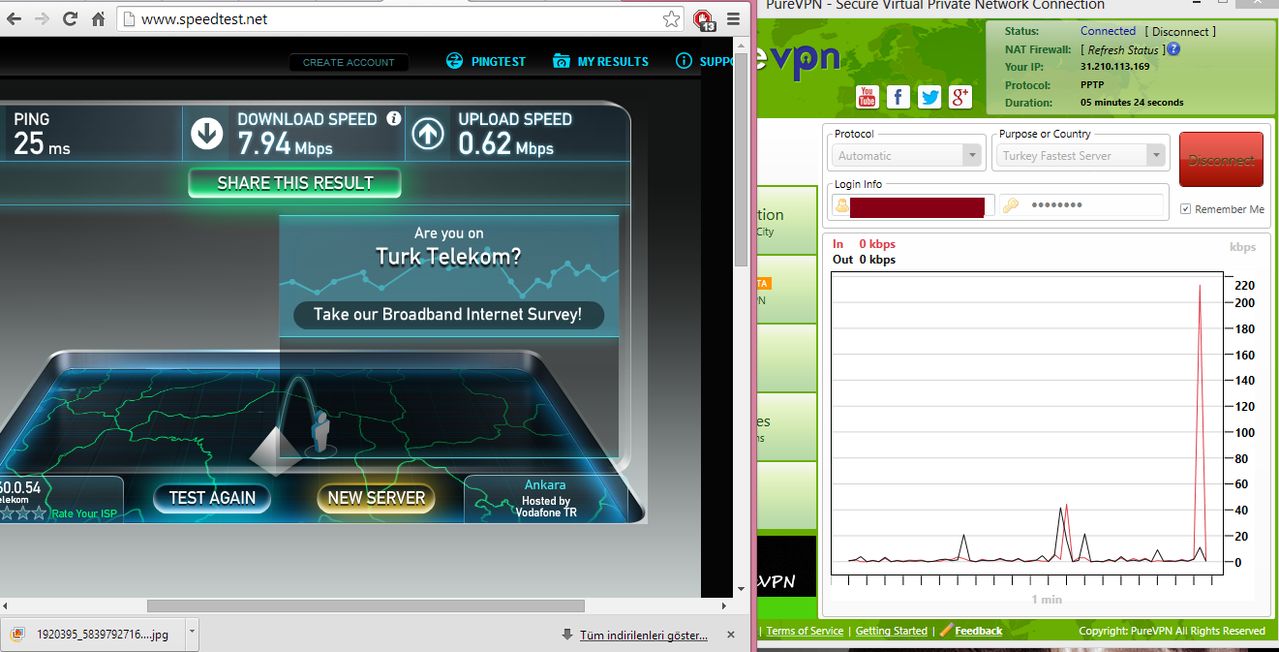Expand the downloaded jpg file options arrow
The image size is (1279, 652).
[191, 634]
